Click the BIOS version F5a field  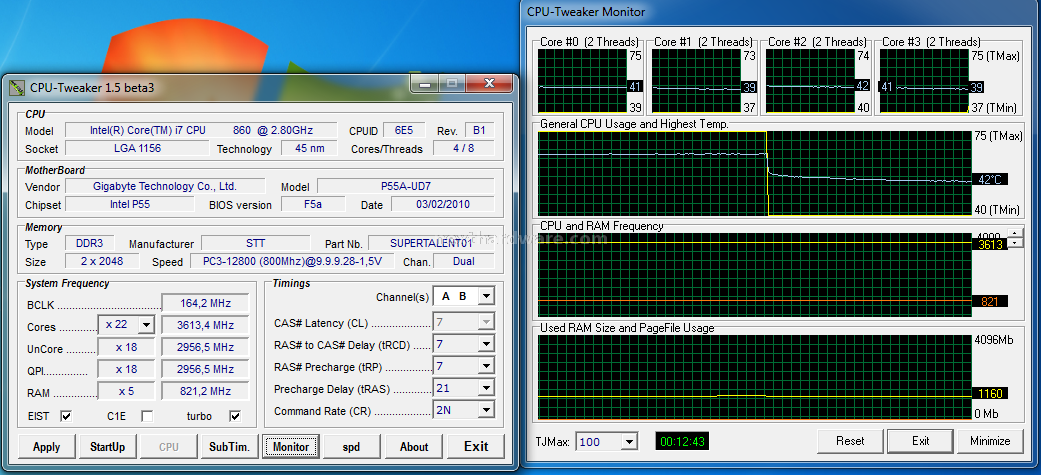click(x=313, y=204)
